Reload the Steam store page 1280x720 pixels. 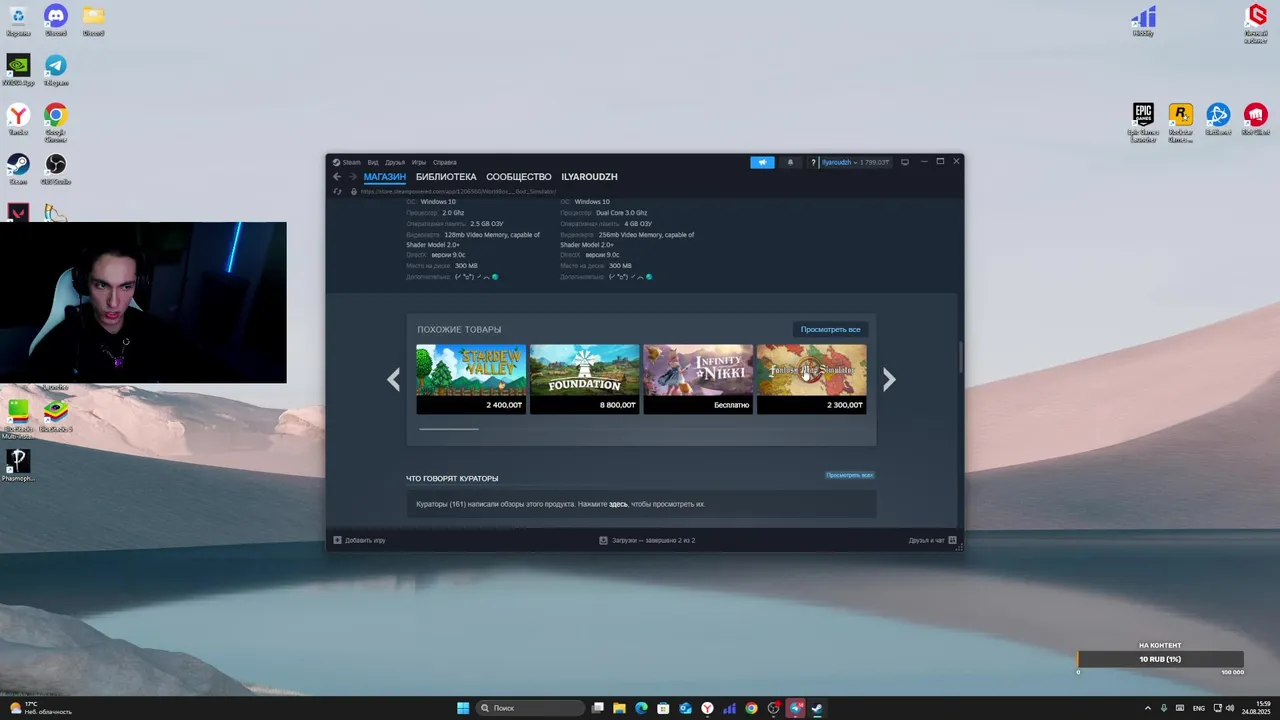click(337, 191)
